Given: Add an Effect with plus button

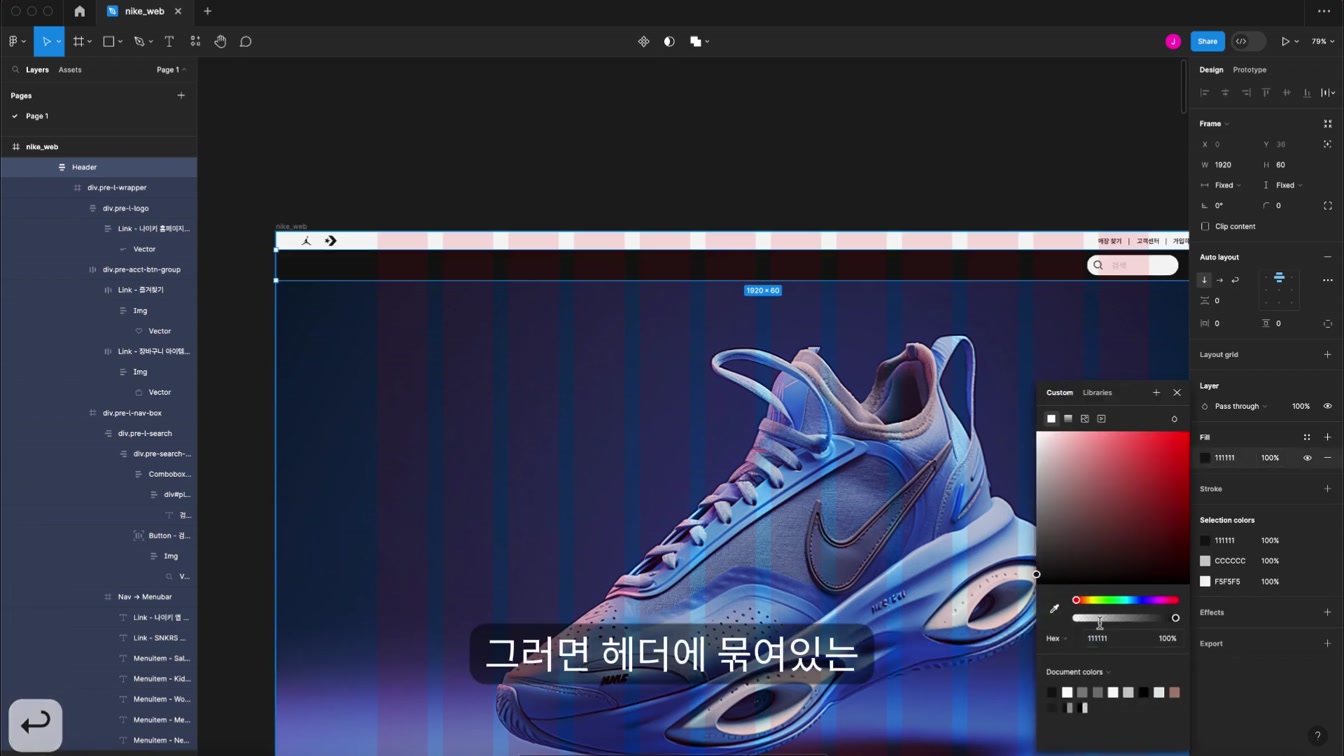Looking at the screenshot, I should pyautogui.click(x=1328, y=612).
